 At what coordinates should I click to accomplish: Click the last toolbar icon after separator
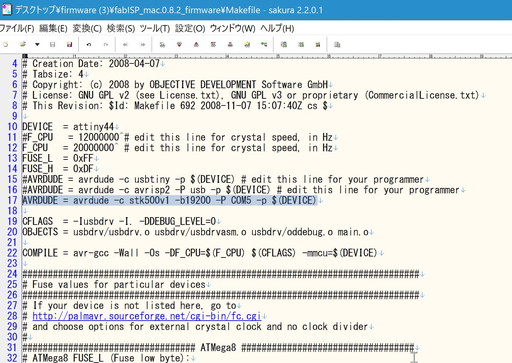click(x=337, y=44)
